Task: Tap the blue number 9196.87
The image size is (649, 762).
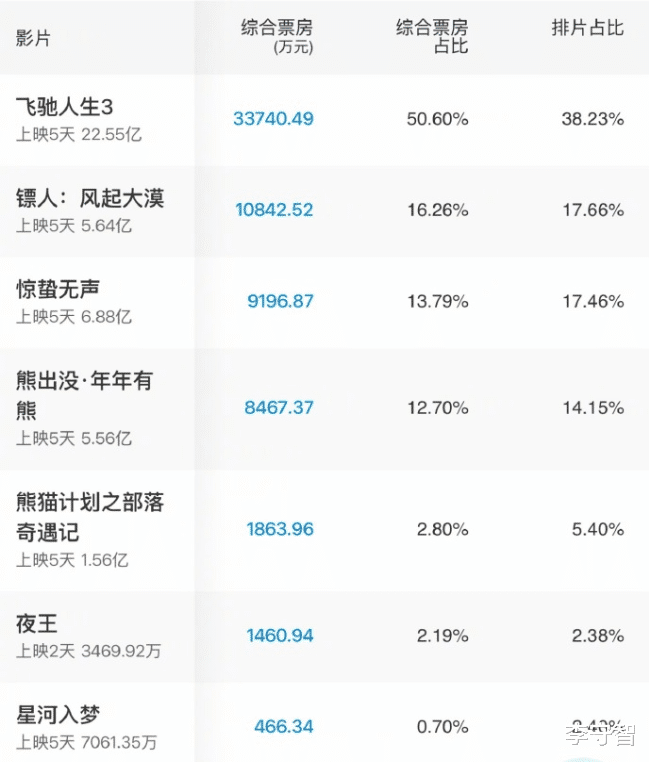Action: point(280,301)
